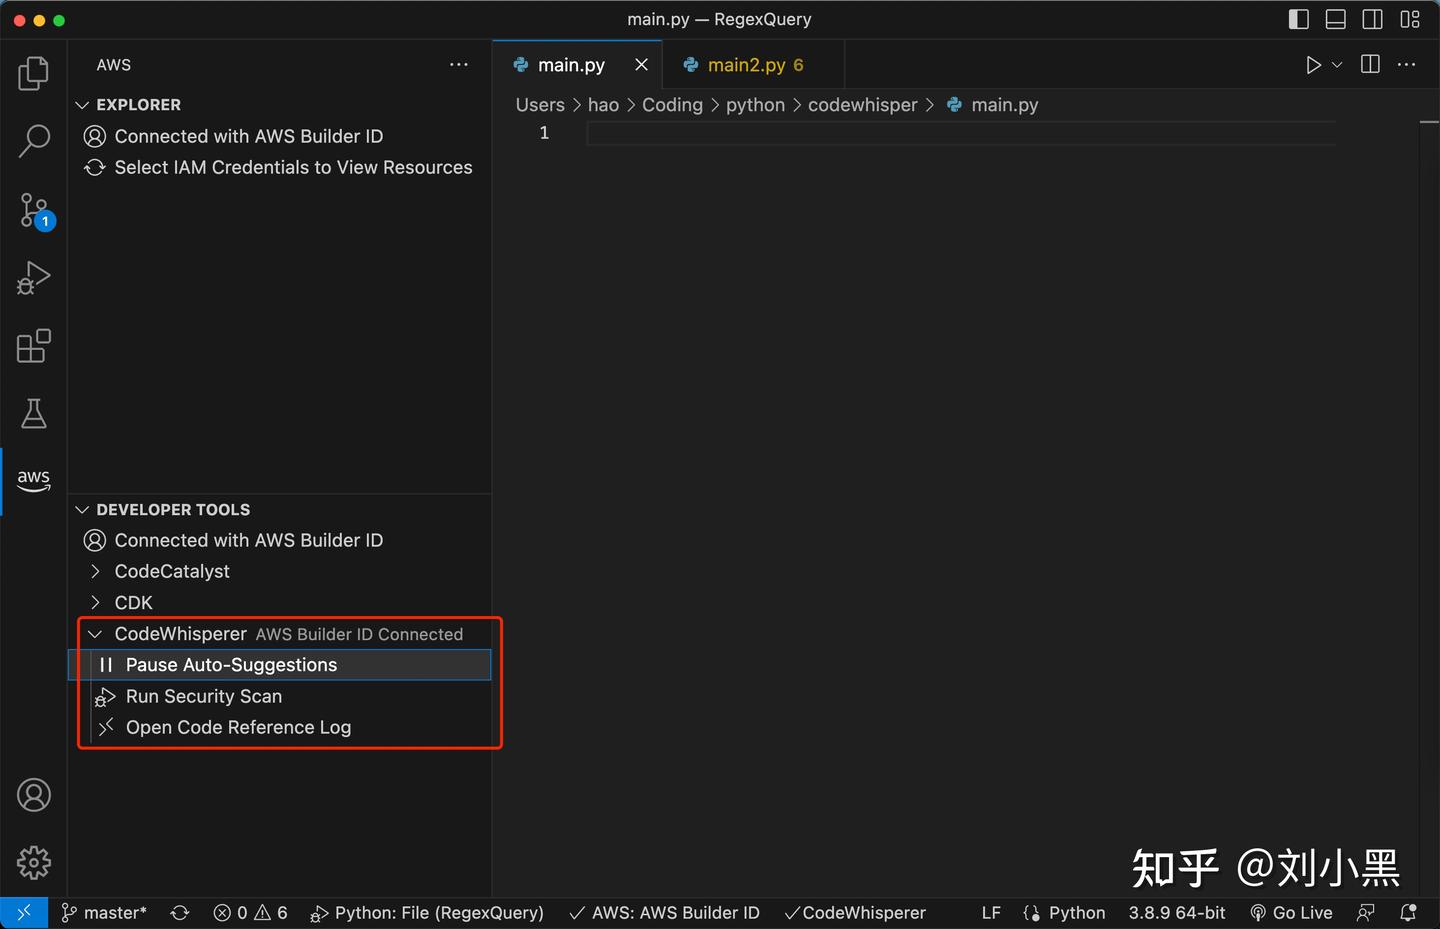Image resolution: width=1440 pixels, height=929 pixels.
Task: Click Select IAM Credentials to View Resources
Action: pos(293,167)
